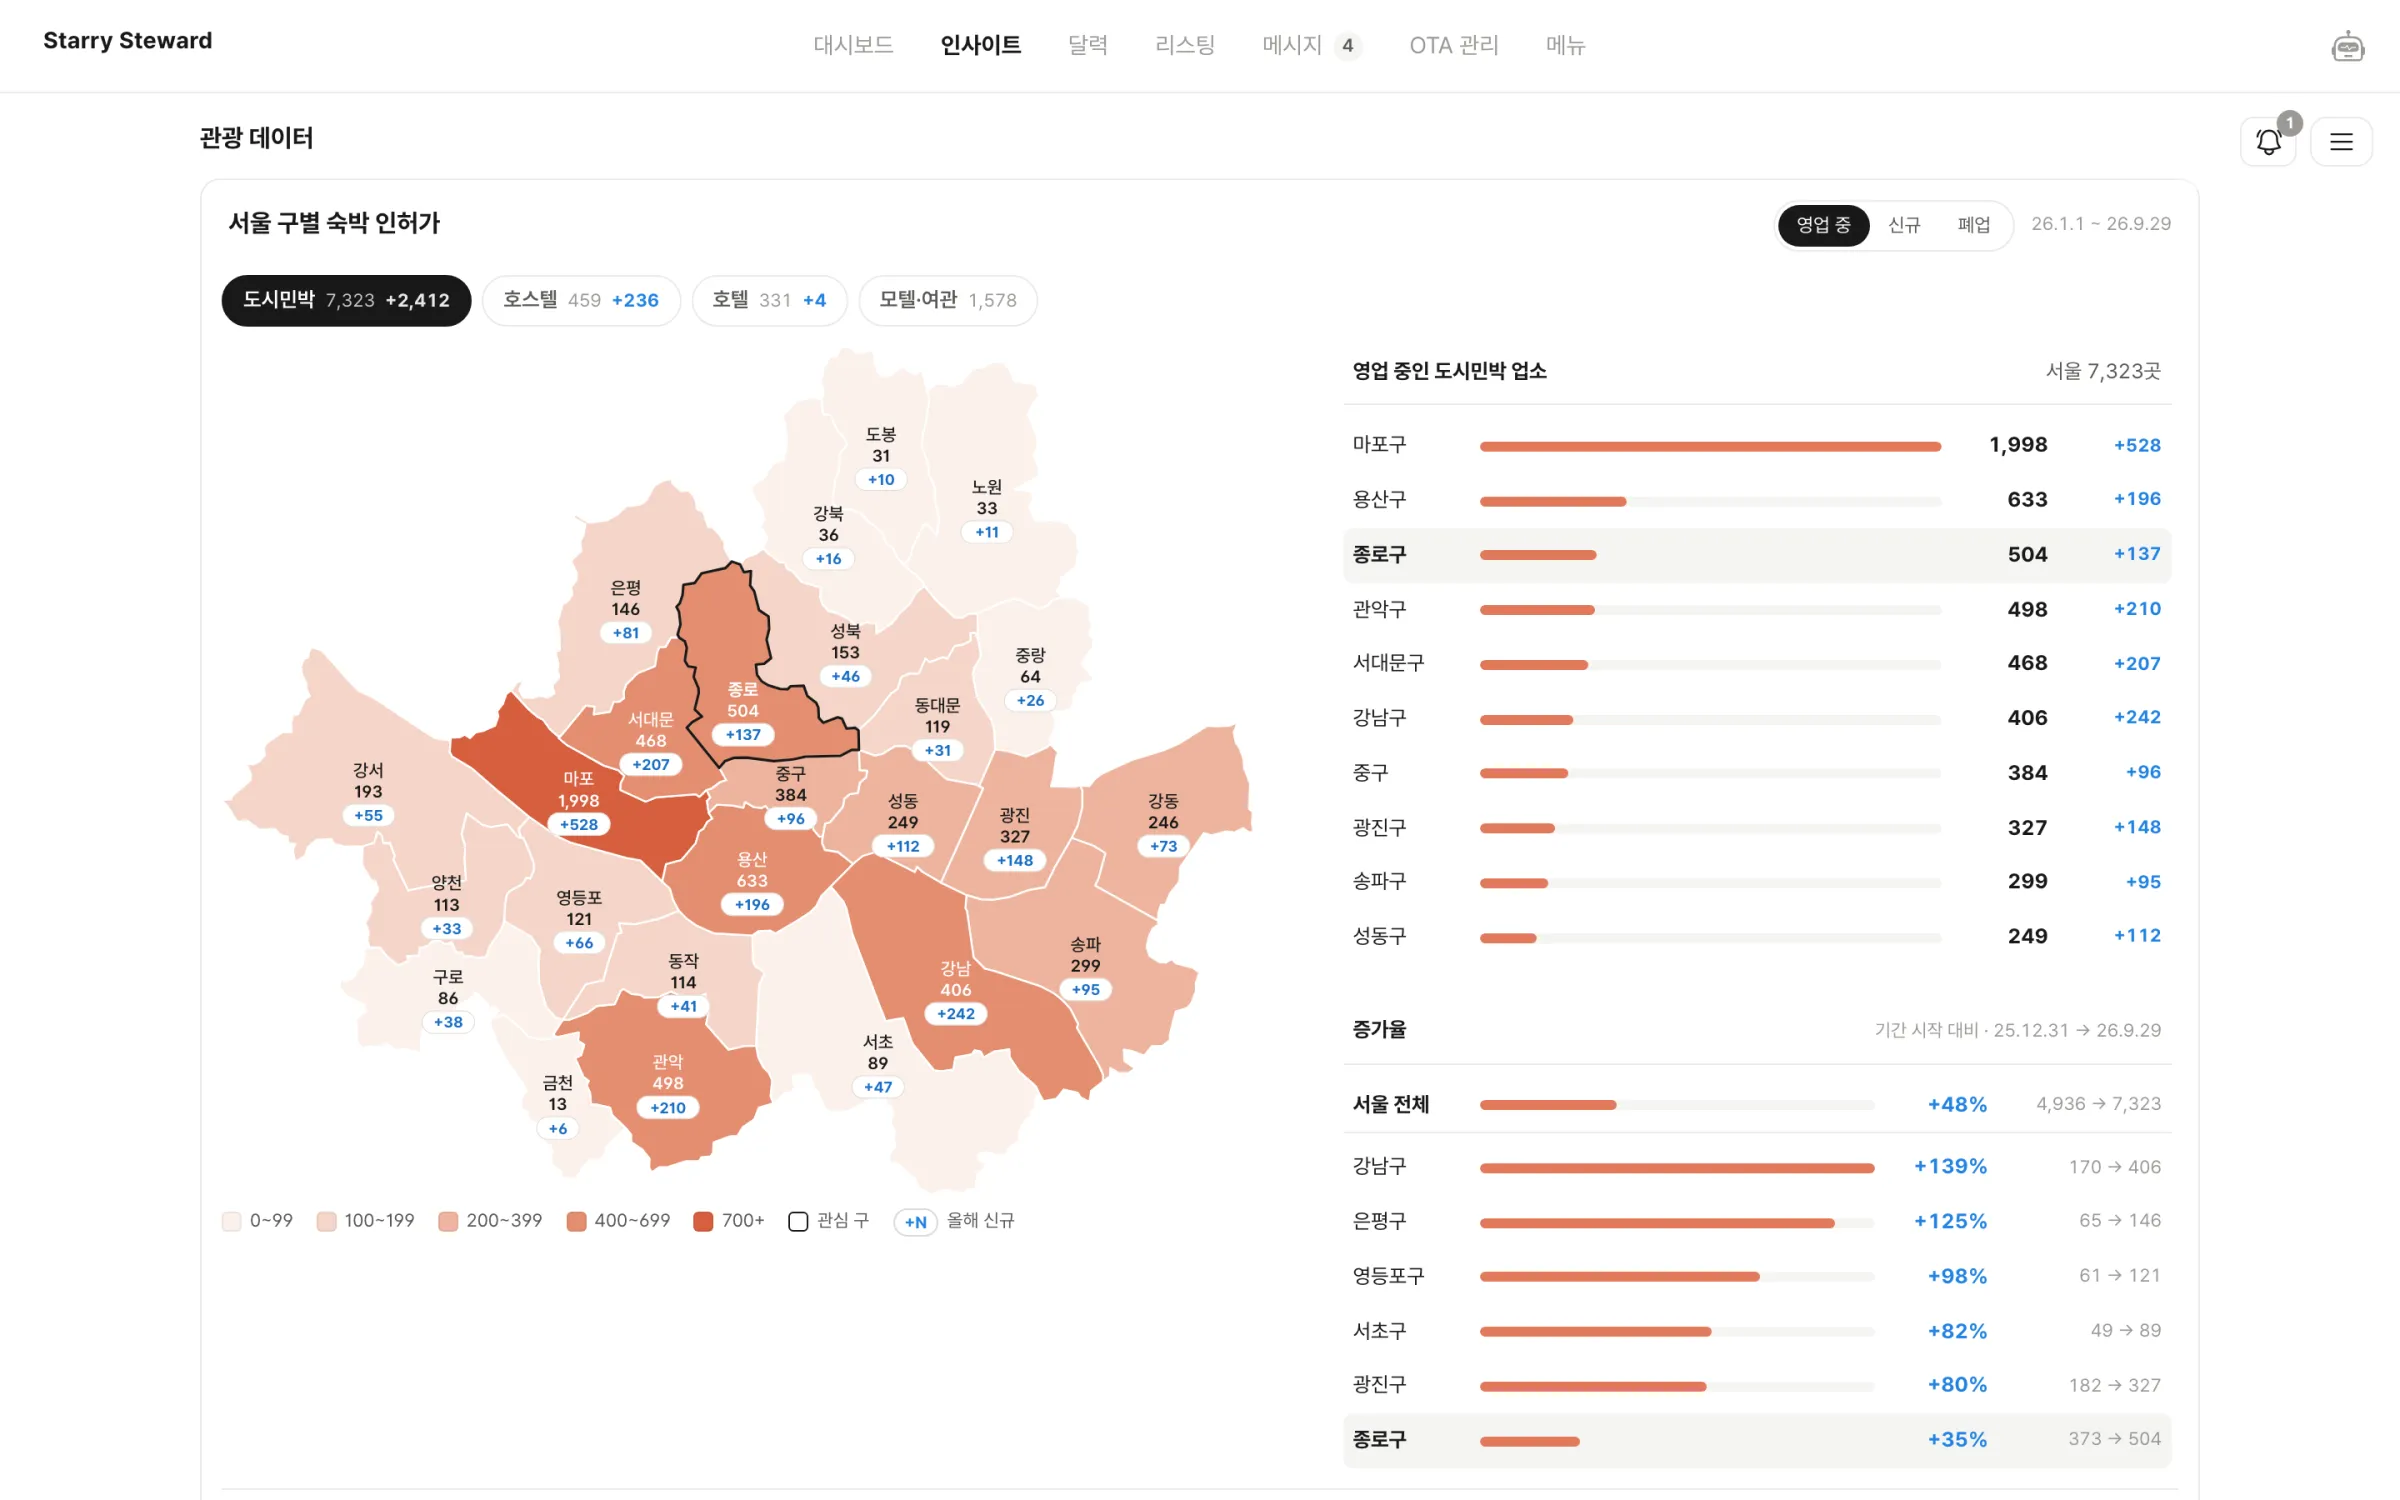Click the 종로 district on the map

point(742,700)
